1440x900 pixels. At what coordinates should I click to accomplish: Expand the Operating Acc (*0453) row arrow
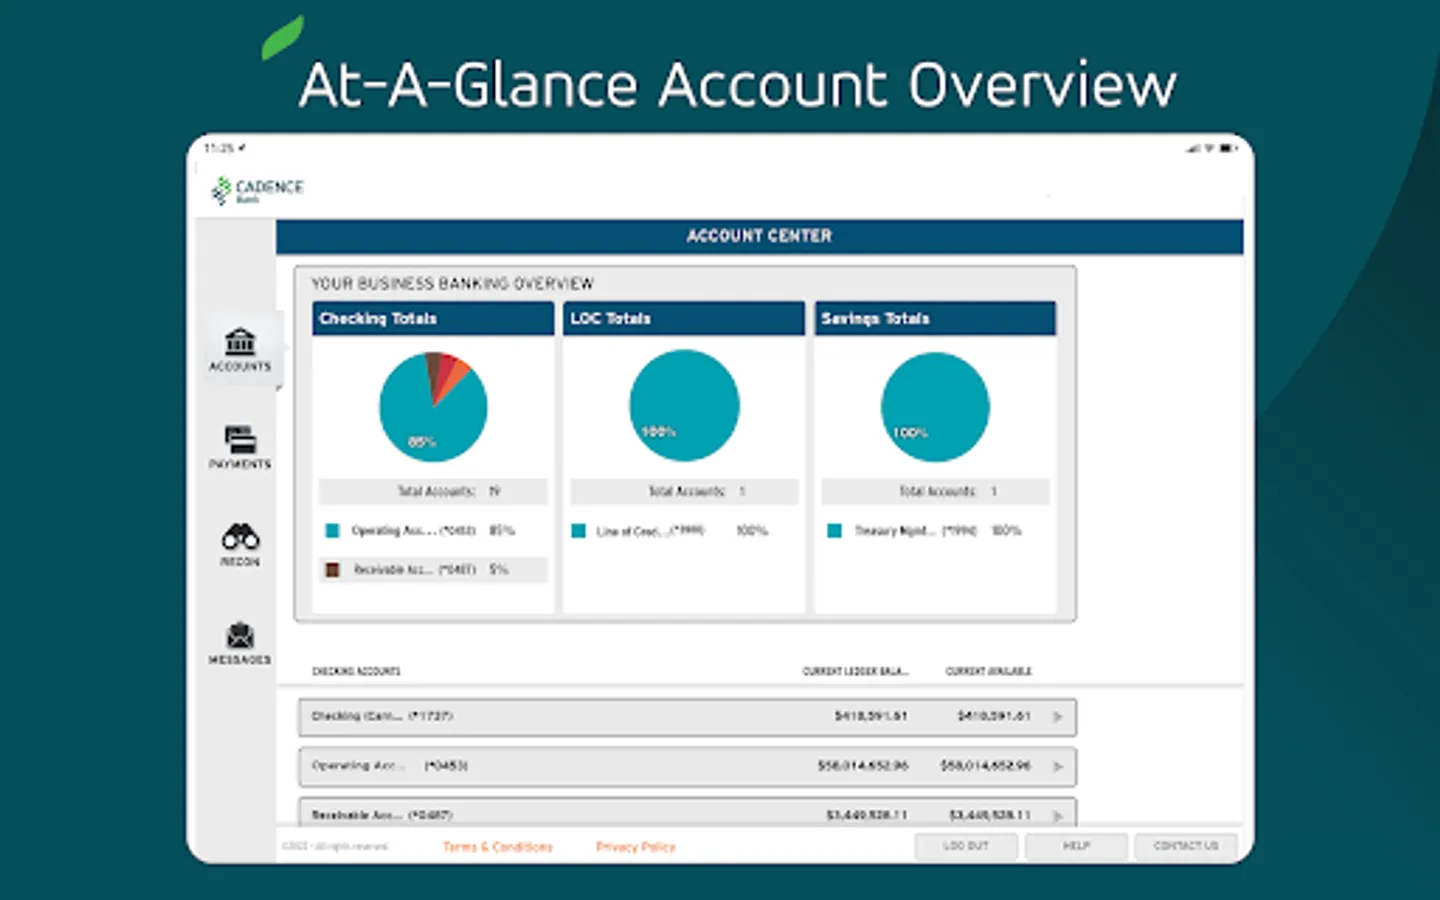(x=1058, y=767)
